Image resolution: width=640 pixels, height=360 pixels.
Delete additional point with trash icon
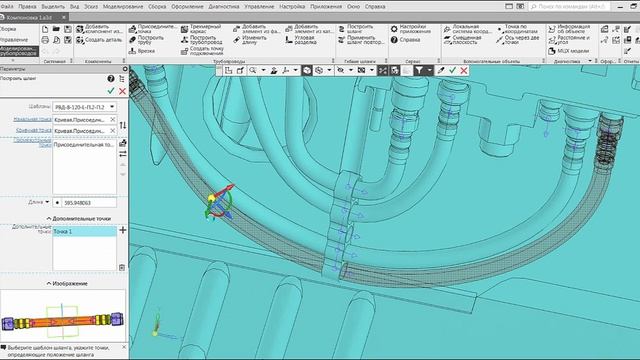(122, 267)
